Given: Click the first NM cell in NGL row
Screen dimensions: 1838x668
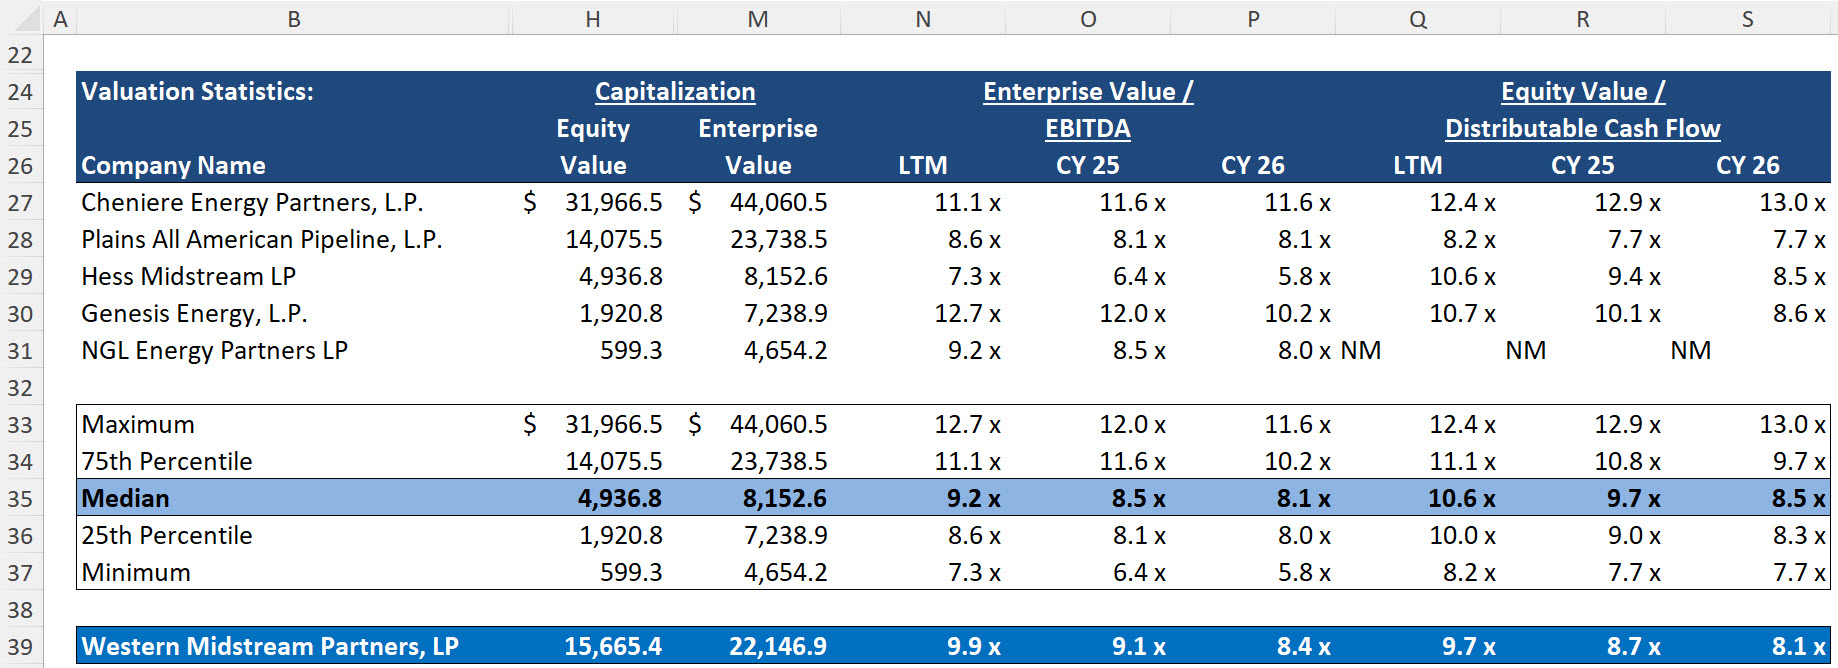Looking at the screenshot, I should click(x=1360, y=350).
